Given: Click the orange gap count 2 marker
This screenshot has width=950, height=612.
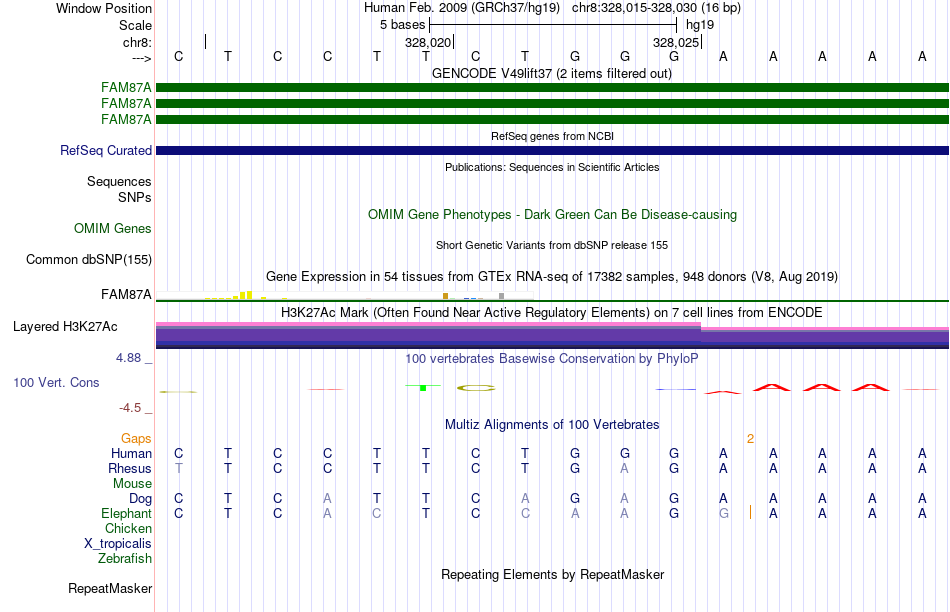Looking at the screenshot, I should coord(751,439).
